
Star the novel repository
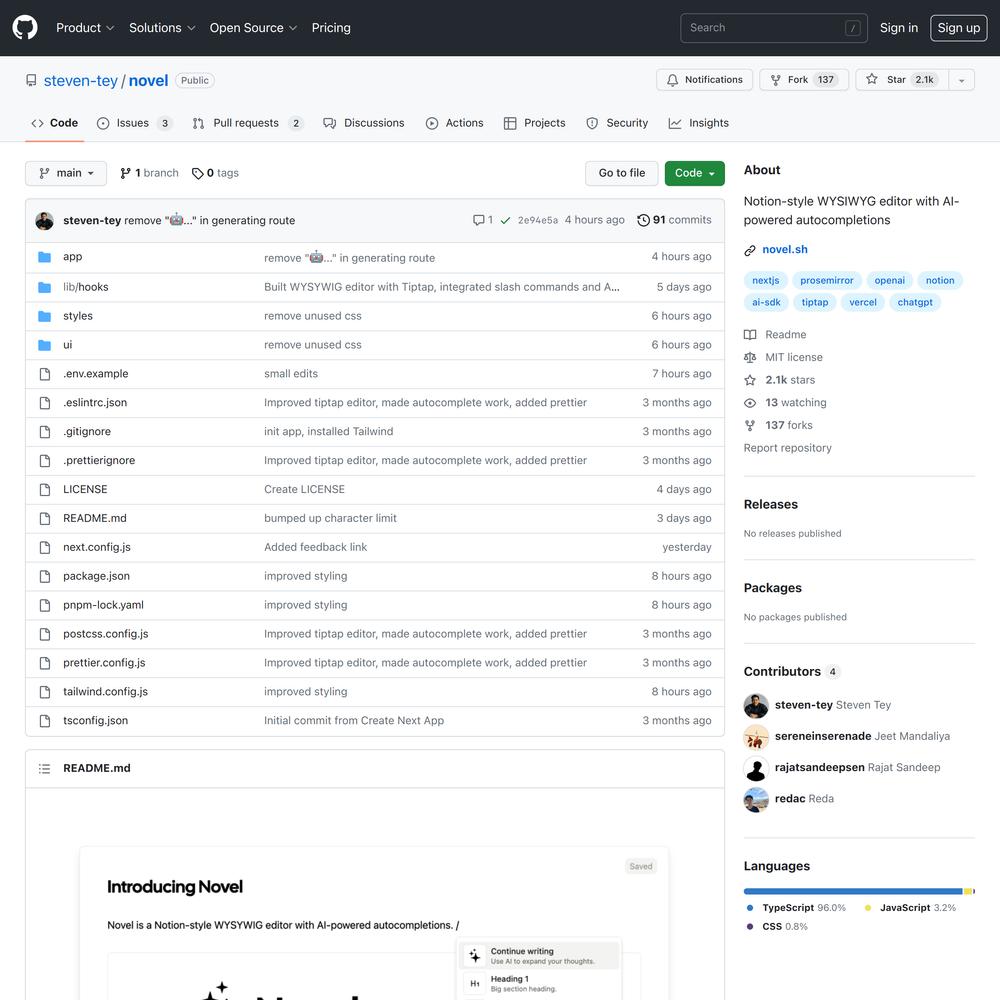902,80
